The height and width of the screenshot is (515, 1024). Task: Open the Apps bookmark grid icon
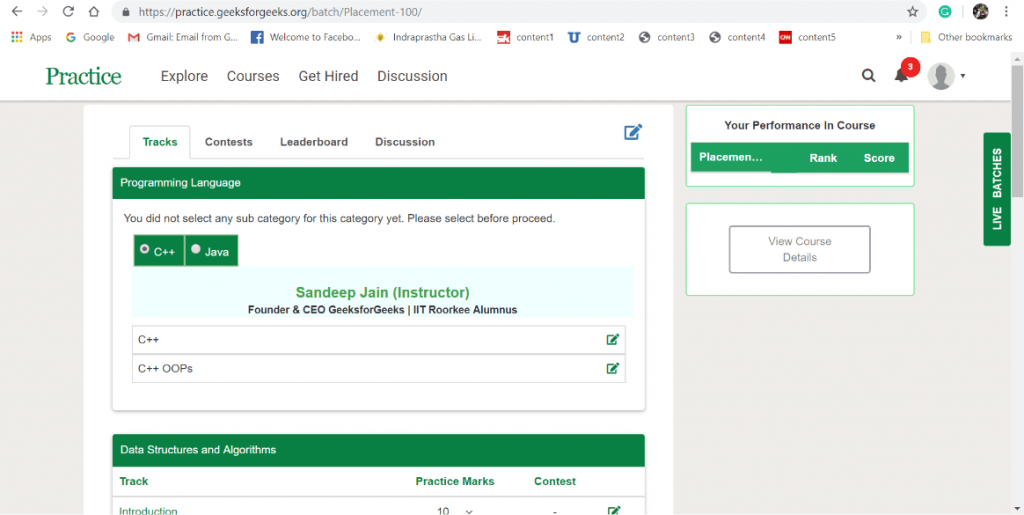(x=17, y=37)
